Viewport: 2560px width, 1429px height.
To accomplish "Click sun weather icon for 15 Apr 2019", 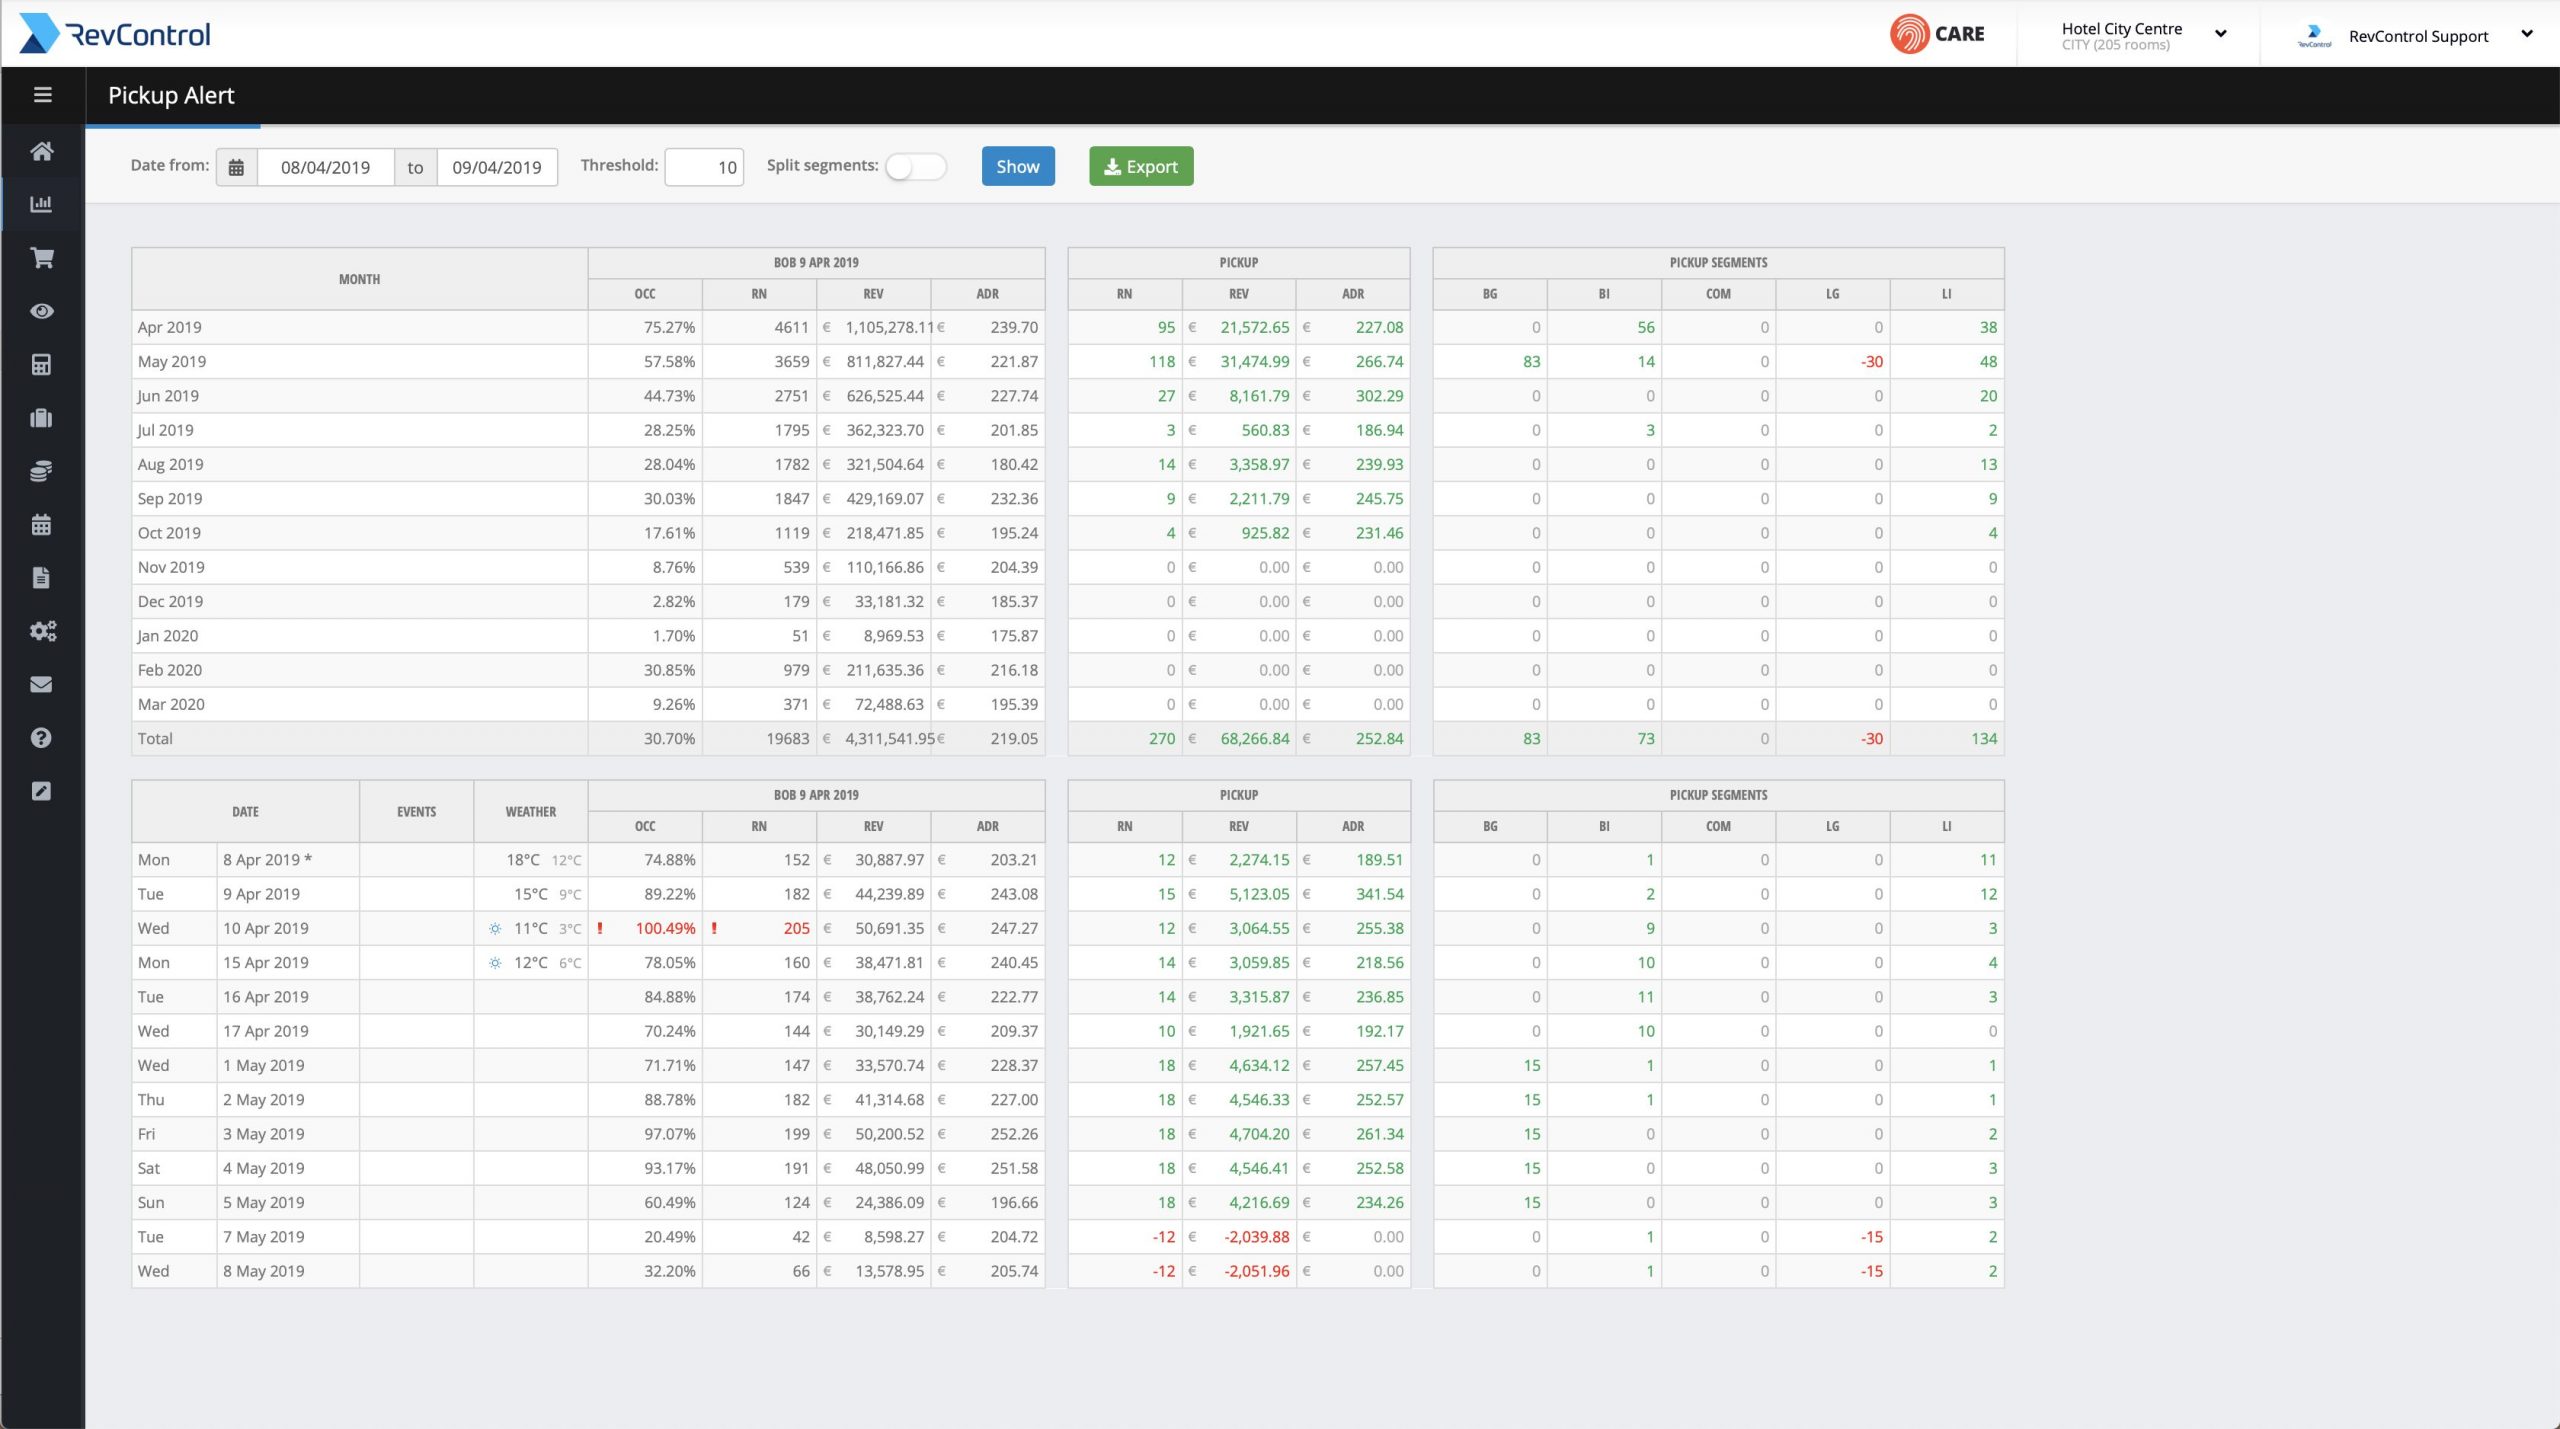I will point(495,963).
